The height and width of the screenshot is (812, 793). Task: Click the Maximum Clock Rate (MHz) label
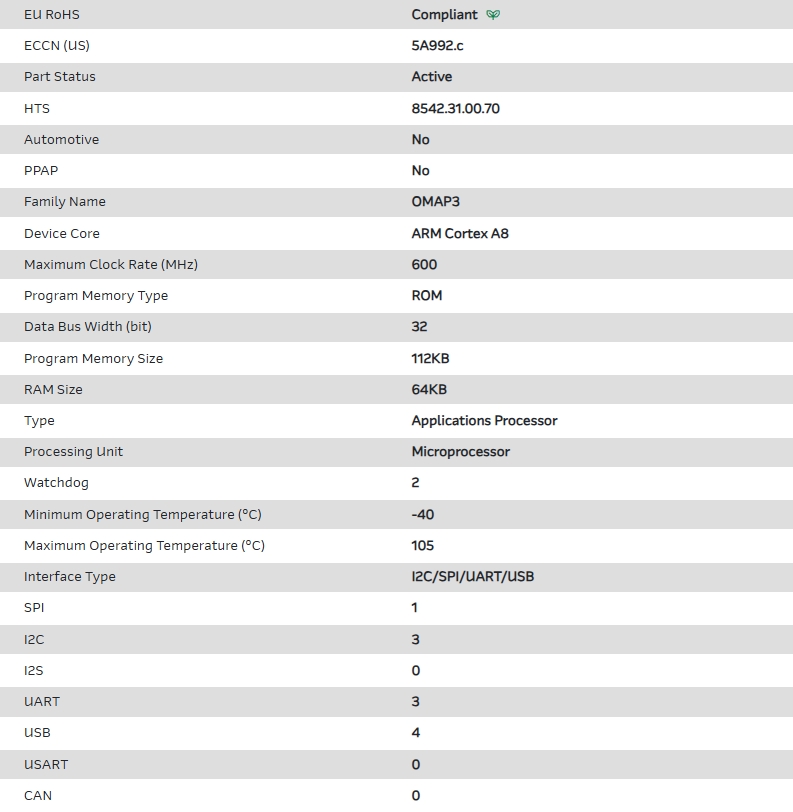(x=111, y=265)
